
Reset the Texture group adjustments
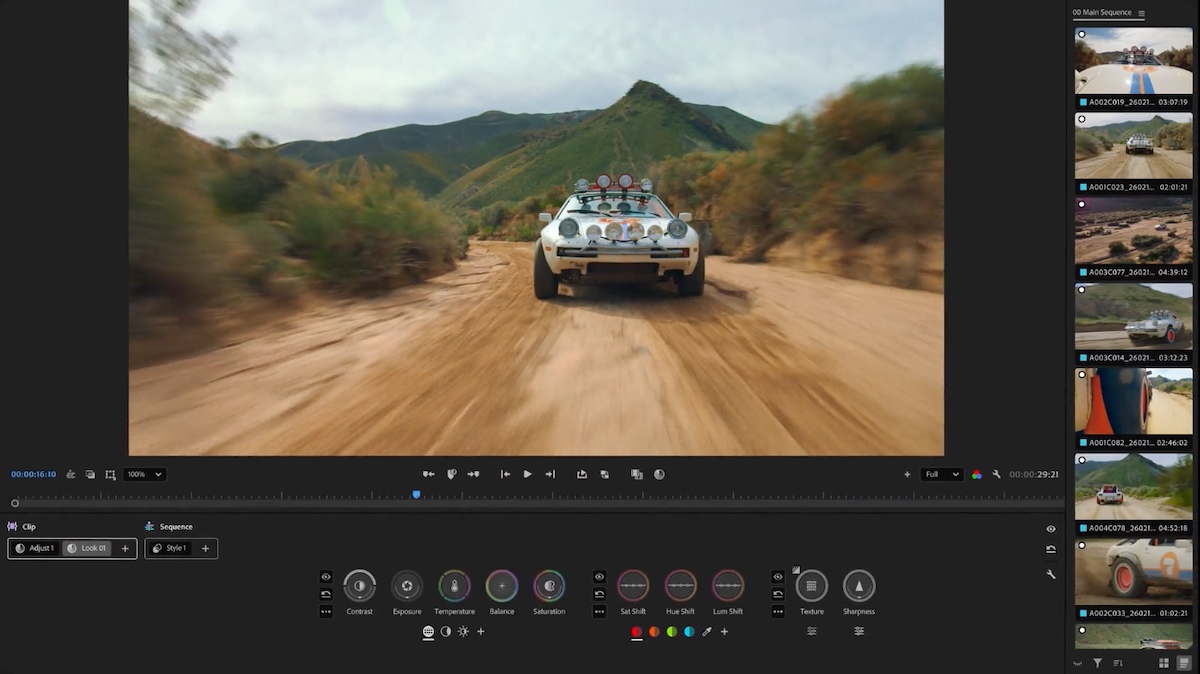click(x=778, y=594)
